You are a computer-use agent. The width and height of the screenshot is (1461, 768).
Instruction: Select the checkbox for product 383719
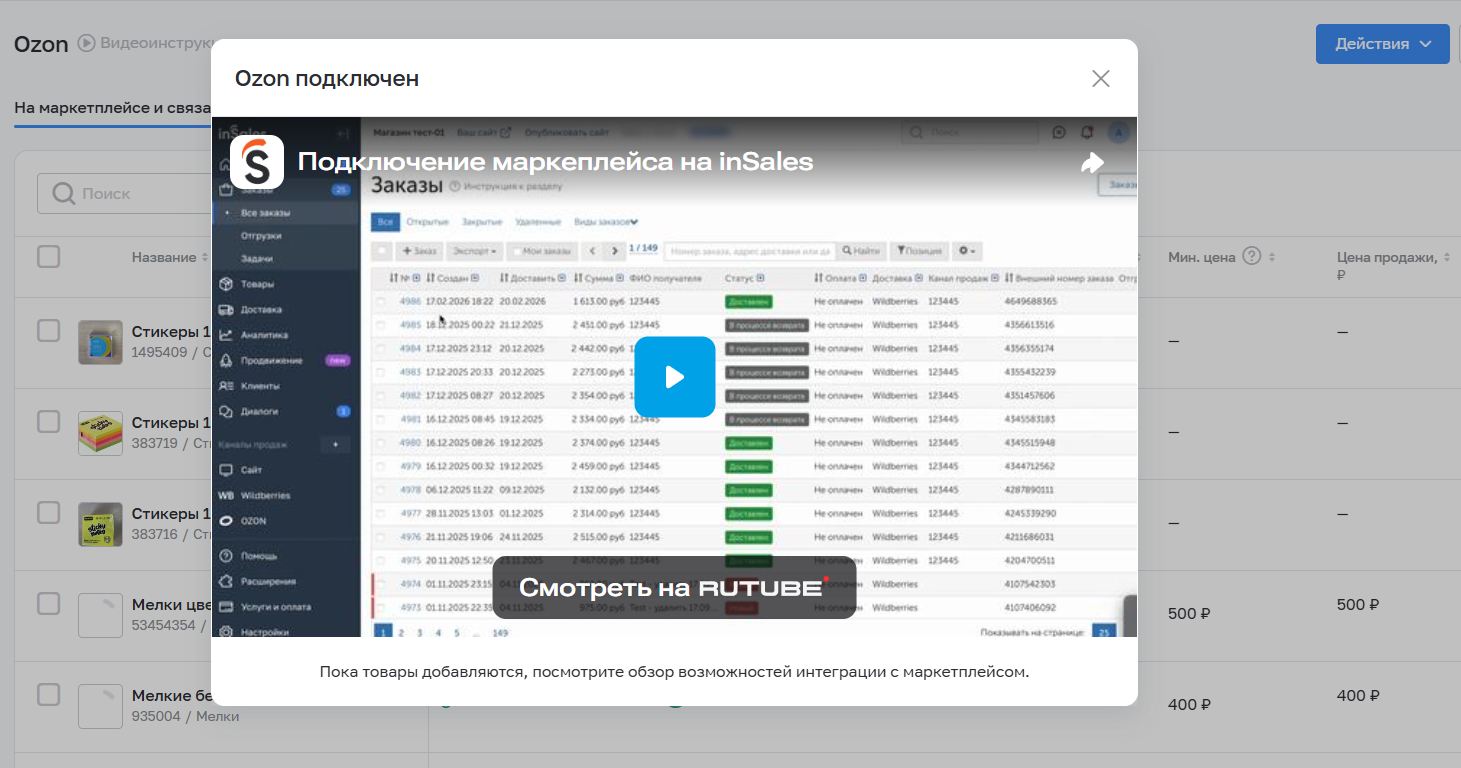(x=48, y=422)
